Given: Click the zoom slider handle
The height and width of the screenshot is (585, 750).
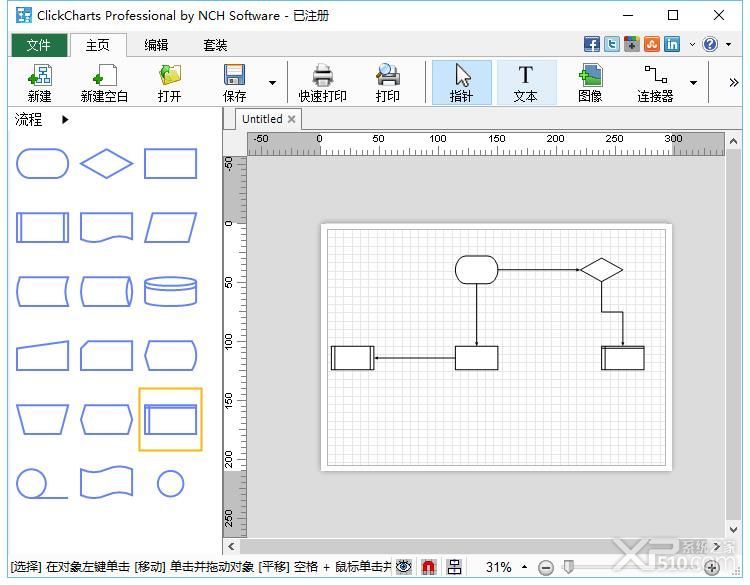Looking at the screenshot, I should (568, 567).
